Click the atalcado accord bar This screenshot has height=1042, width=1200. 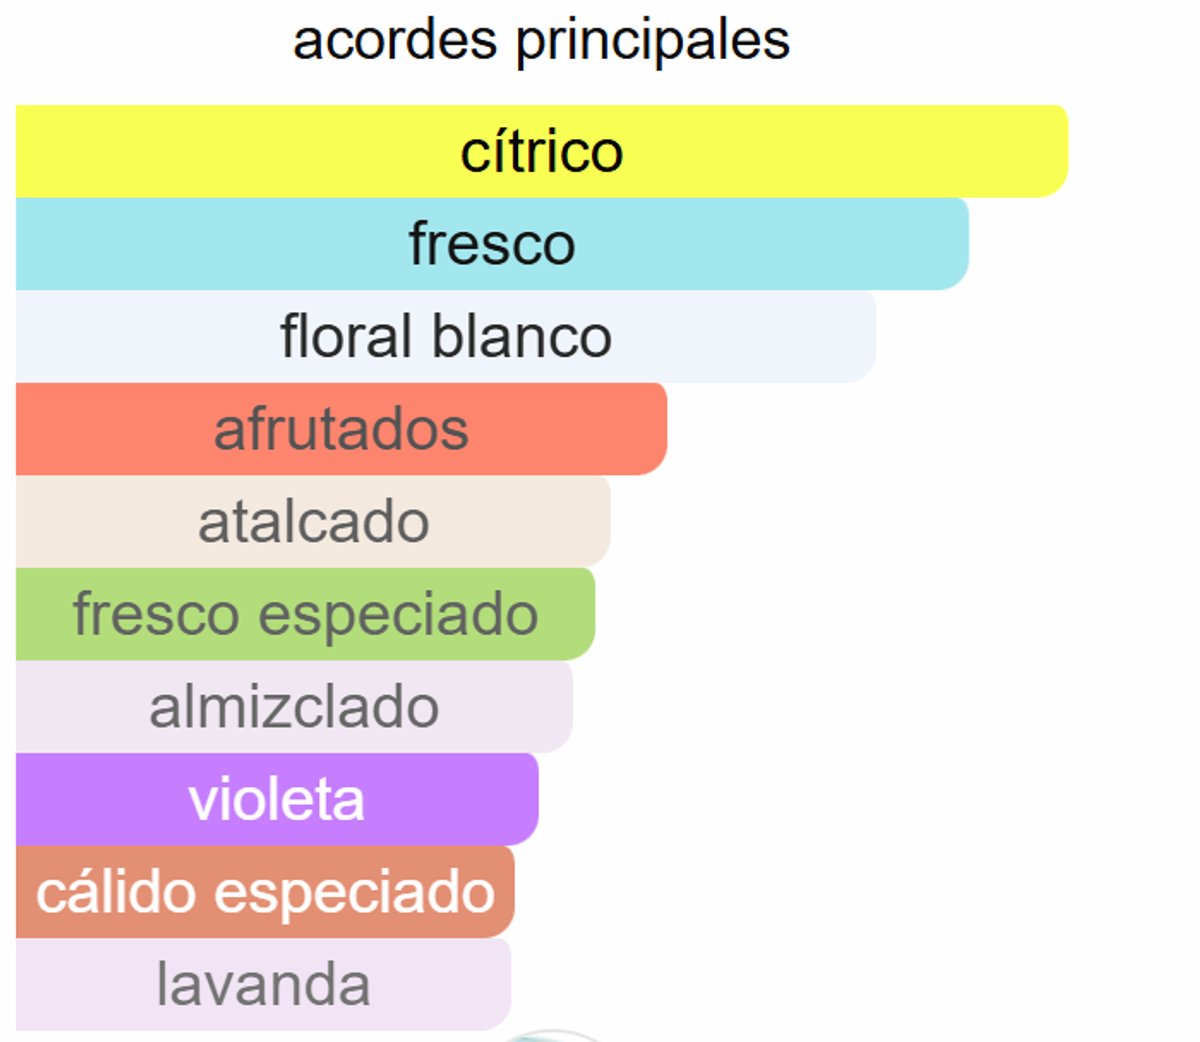pos(313,522)
